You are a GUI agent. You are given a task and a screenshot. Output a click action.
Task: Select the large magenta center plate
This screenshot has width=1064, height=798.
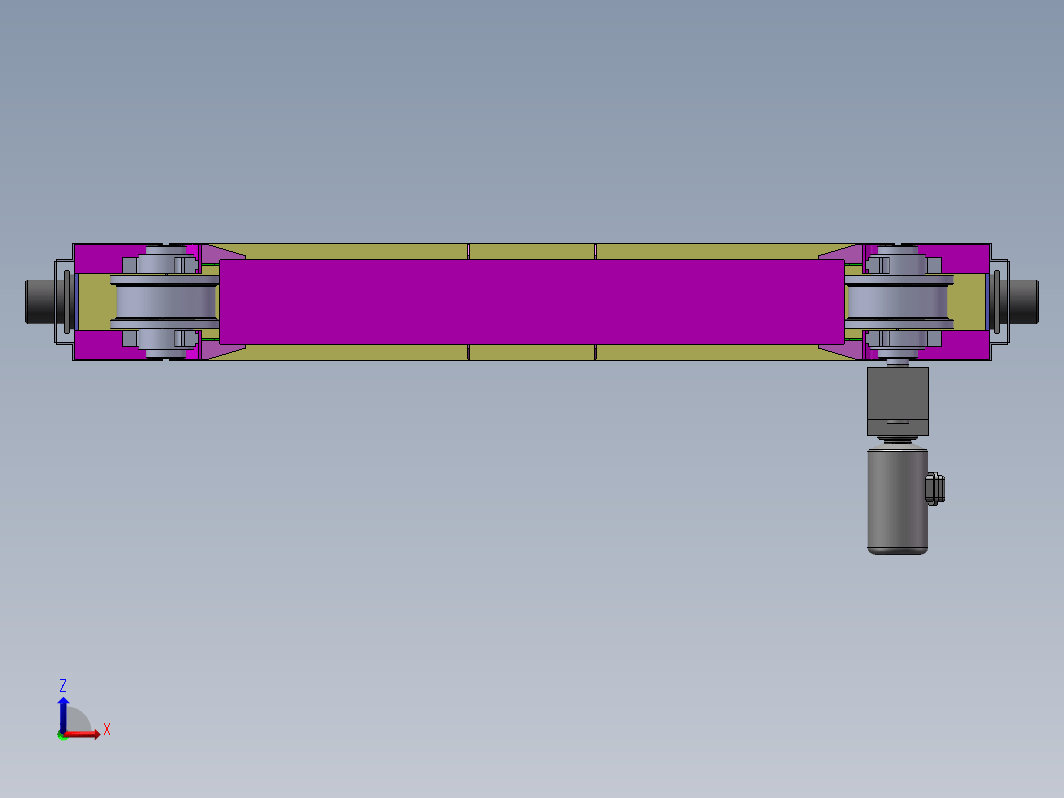tap(532, 301)
